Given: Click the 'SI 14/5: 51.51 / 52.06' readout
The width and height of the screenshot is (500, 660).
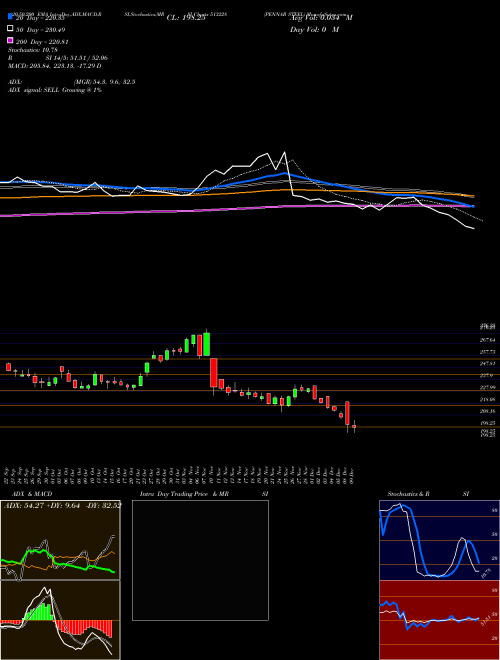Looking at the screenshot, I should click(76, 58).
